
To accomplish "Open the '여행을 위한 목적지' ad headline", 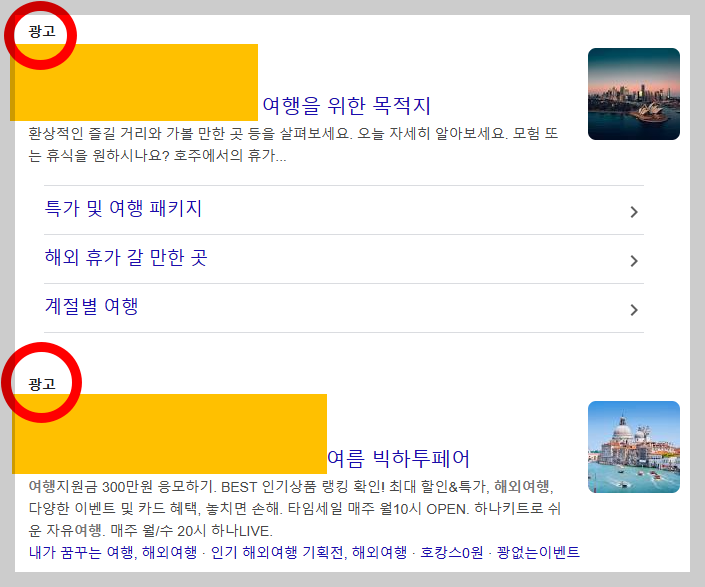I will [x=346, y=106].
